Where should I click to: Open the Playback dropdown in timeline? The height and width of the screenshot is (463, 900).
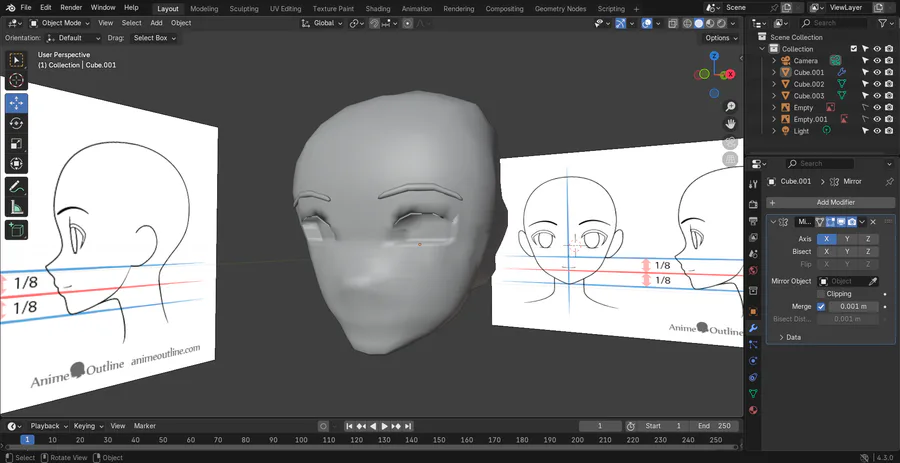[x=48, y=426]
